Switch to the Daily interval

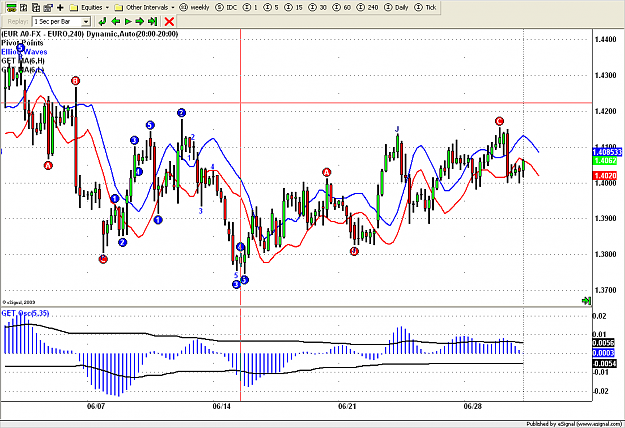click(x=397, y=8)
